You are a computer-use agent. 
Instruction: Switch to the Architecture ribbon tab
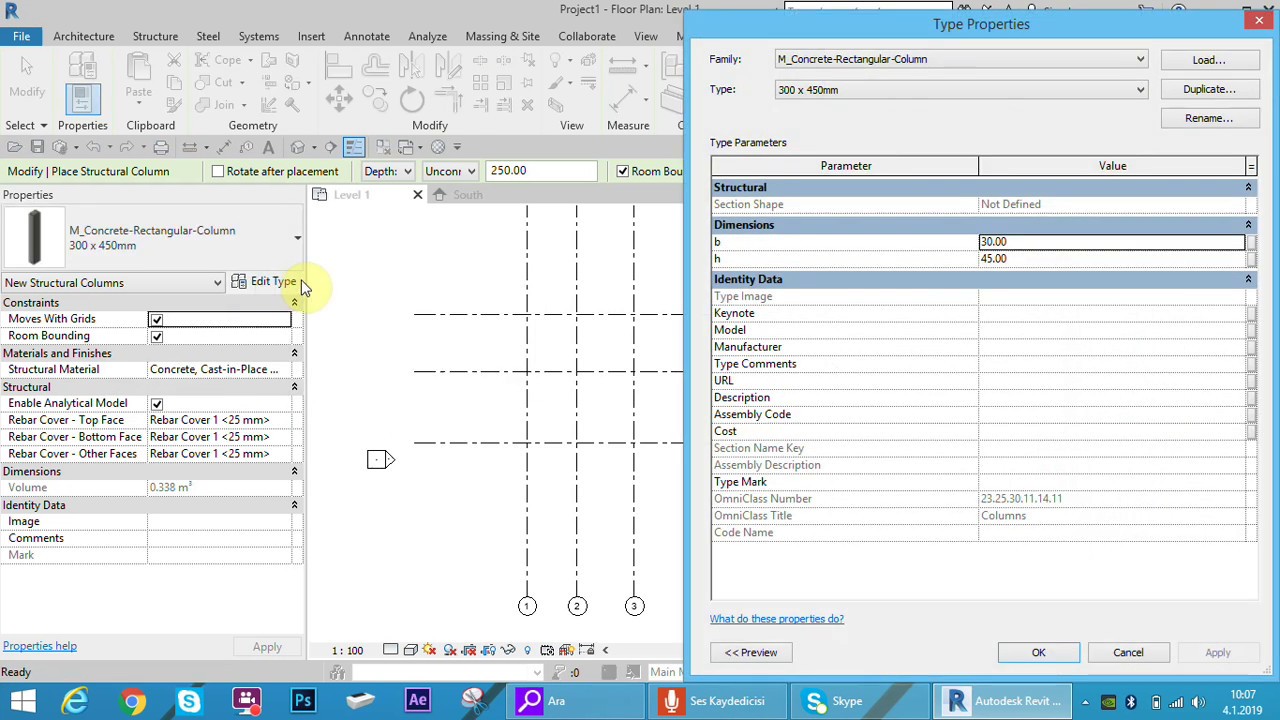coord(84,36)
